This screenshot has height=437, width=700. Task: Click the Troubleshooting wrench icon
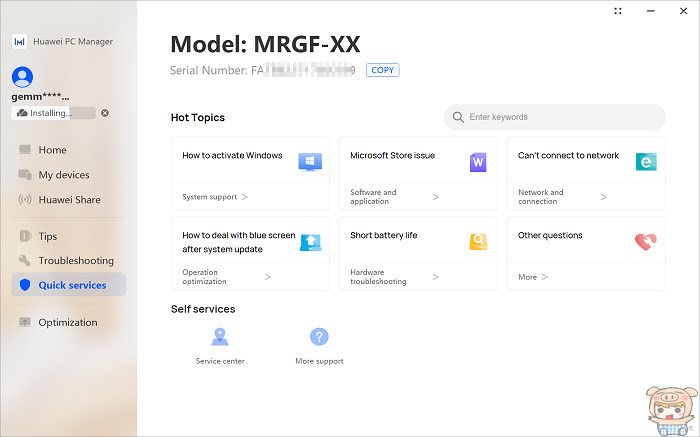tap(25, 260)
